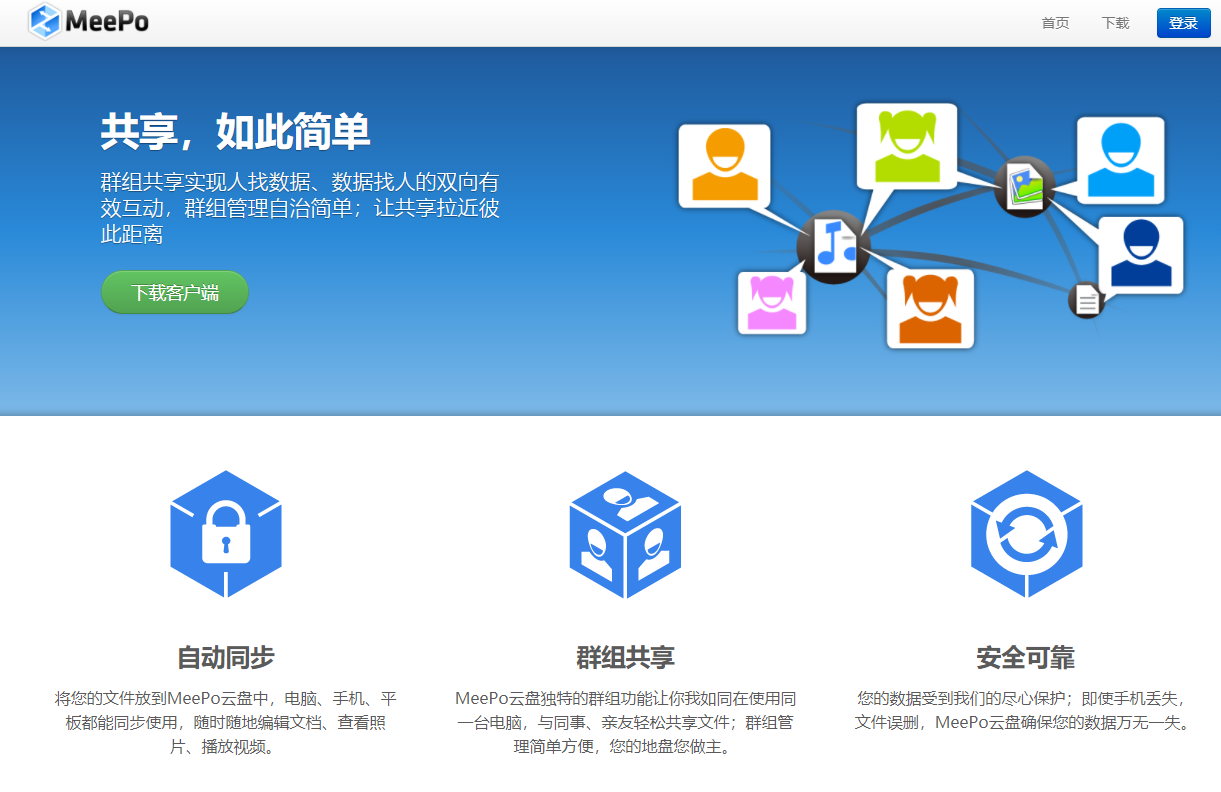Select the pink pigtail girl avatar
Screen dimensions: 1221x792
coord(772,302)
